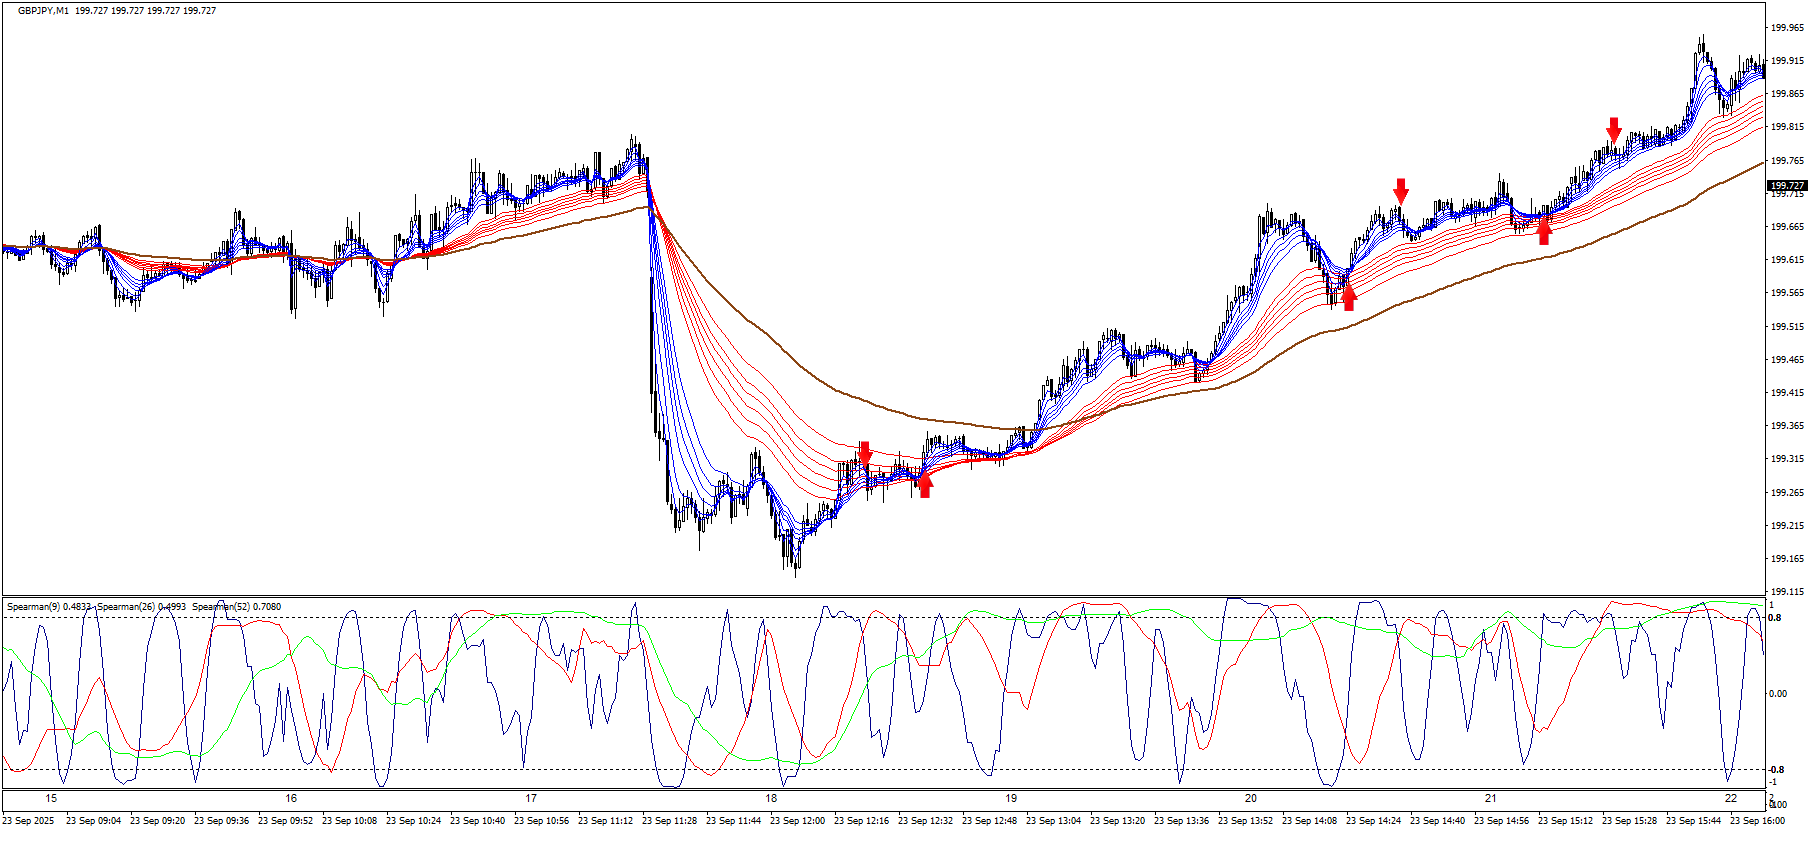
Task: Click the -0.8 level label on the Spearman scale
Action: click(x=1776, y=770)
